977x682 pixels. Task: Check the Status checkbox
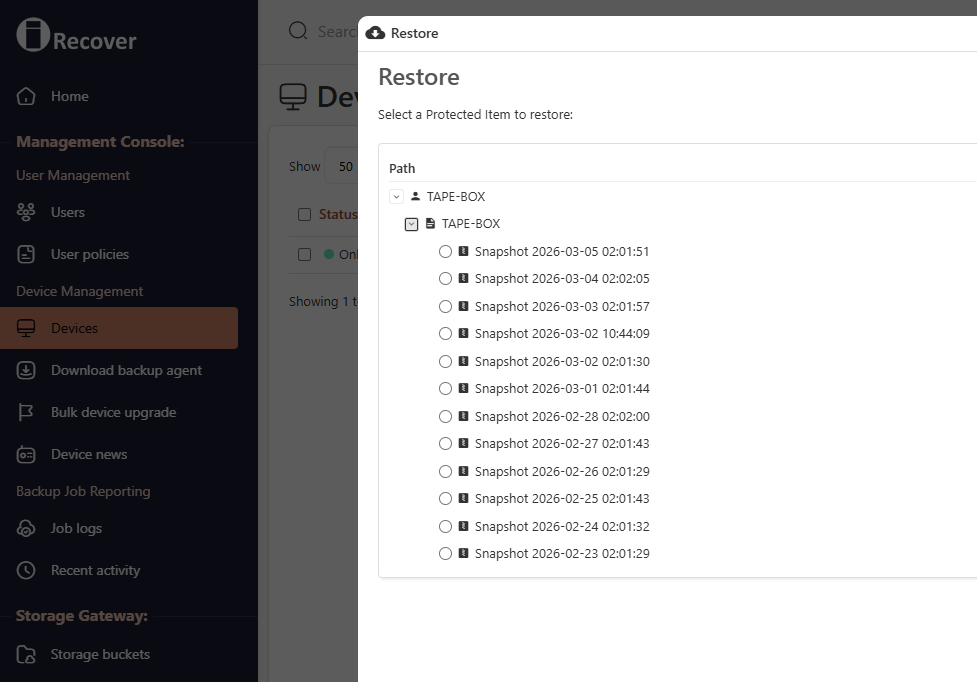click(305, 214)
